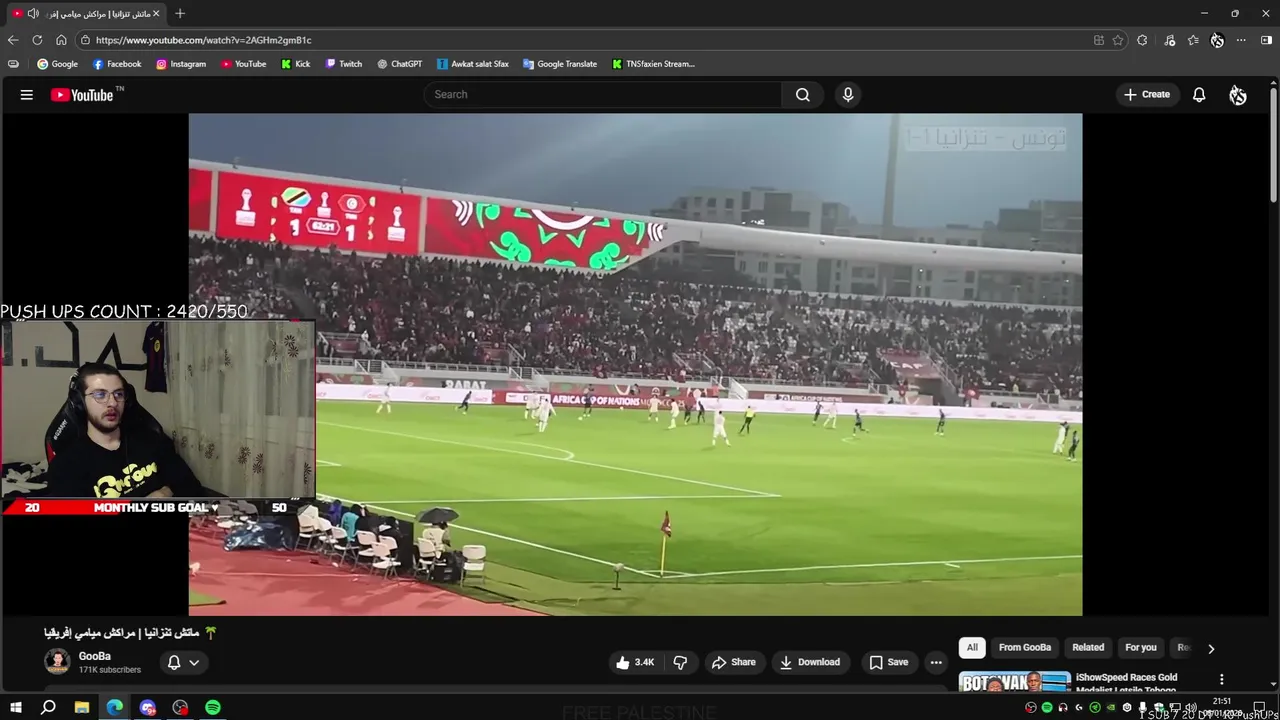Image resolution: width=1280 pixels, height=720 pixels.
Task: Open Spotify from the taskbar
Action: tap(213, 708)
